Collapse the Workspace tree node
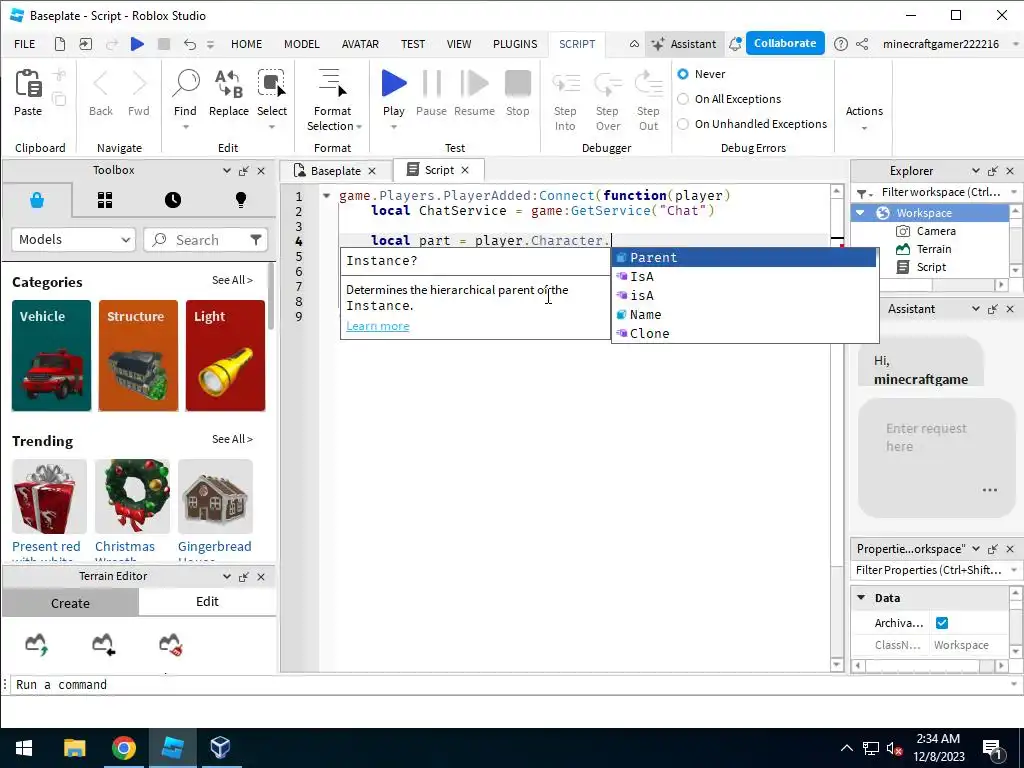 pos(861,213)
